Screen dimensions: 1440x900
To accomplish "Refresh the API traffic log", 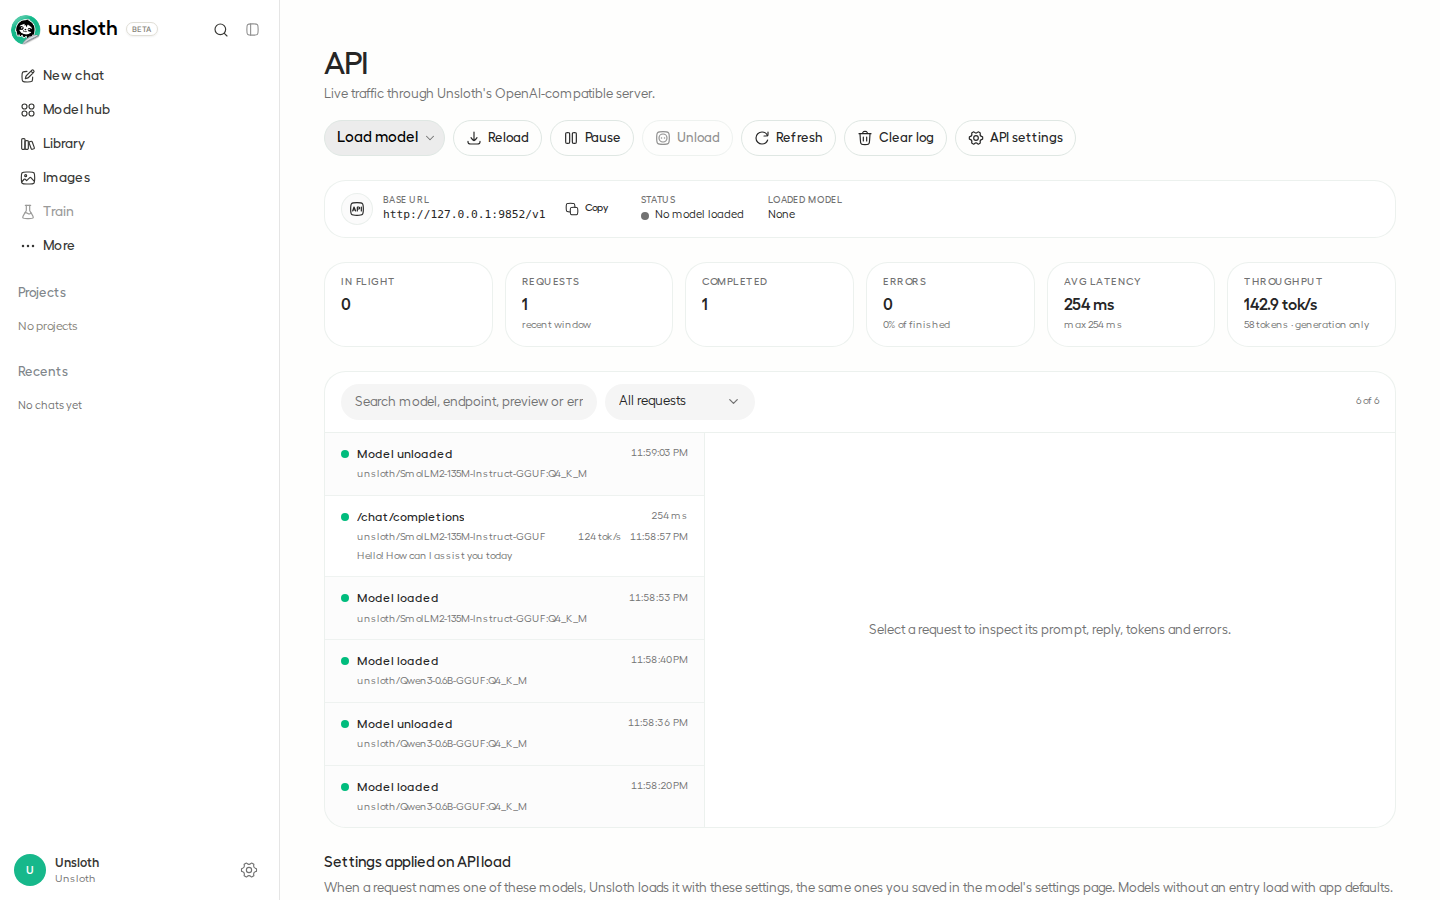I will click(788, 138).
